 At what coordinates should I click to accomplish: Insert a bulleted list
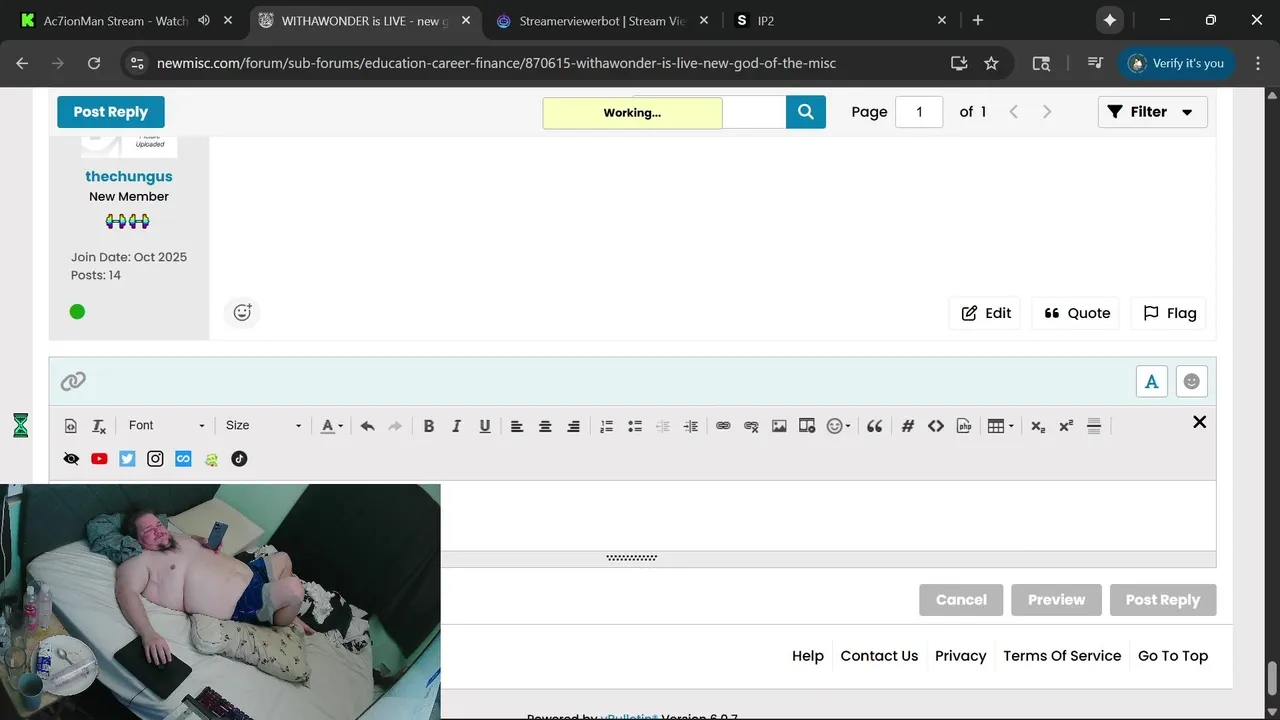[x=634, y=426]
